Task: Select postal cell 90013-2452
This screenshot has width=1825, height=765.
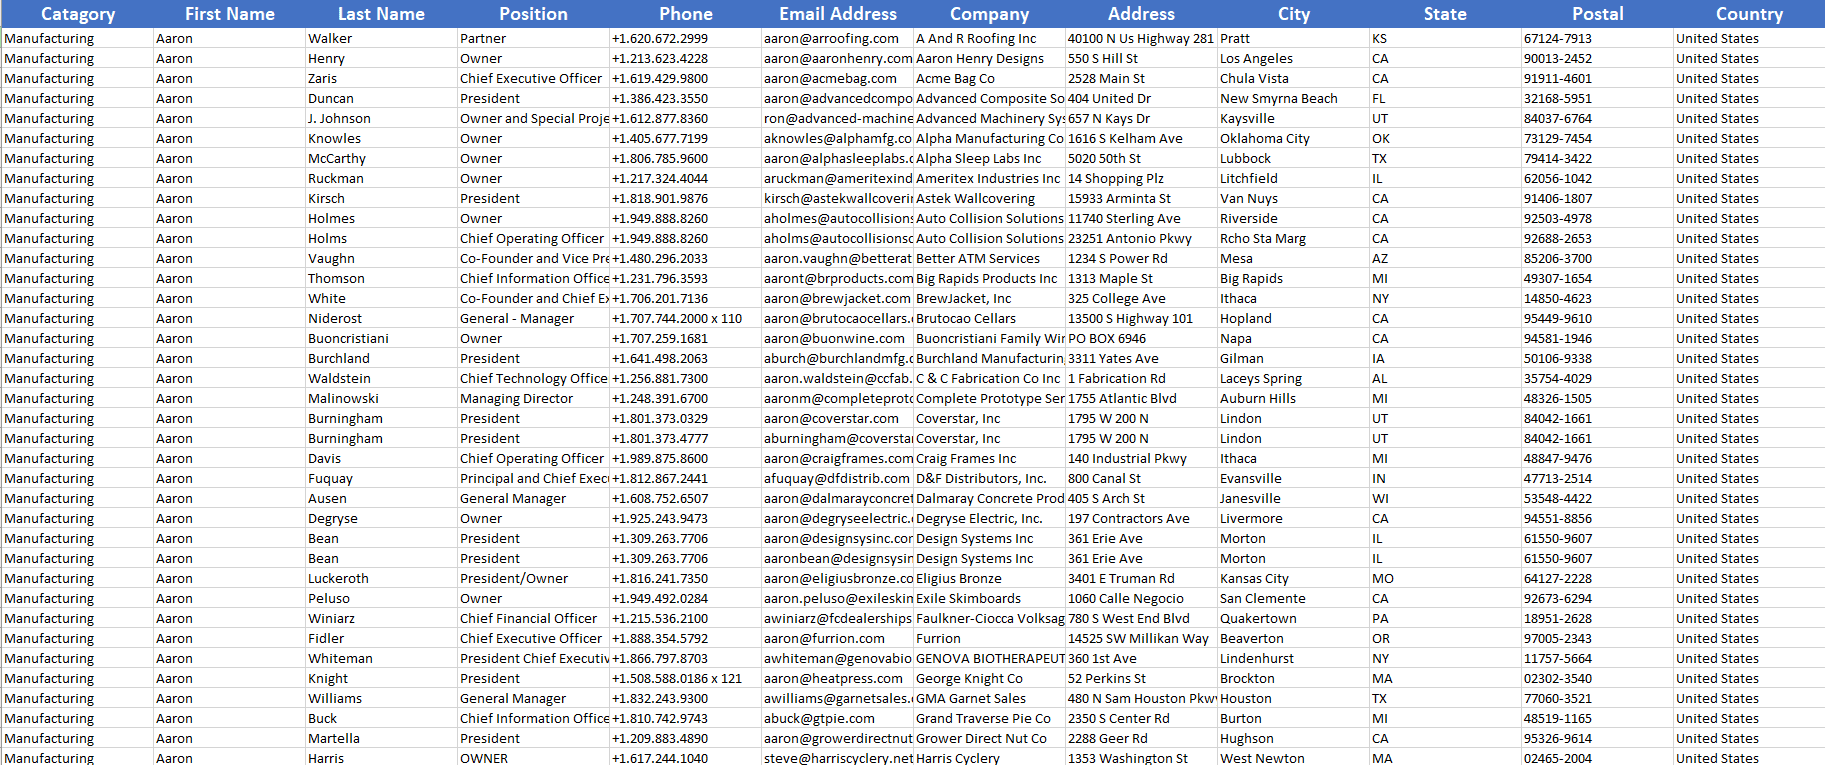Action: (x=1597, y=58)
